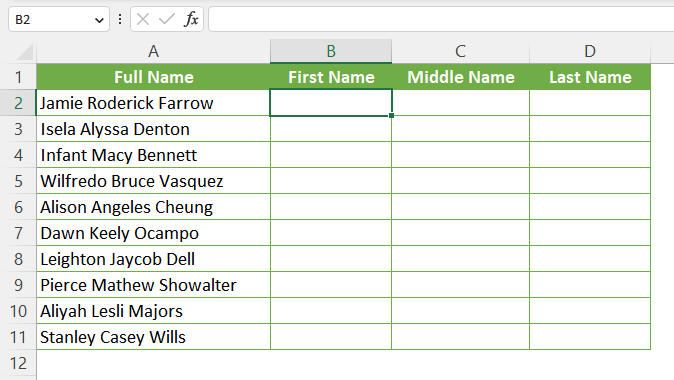674x380 pixels.
Task: Select column B header
Action: pyautogui.click(x=331, y=52)
